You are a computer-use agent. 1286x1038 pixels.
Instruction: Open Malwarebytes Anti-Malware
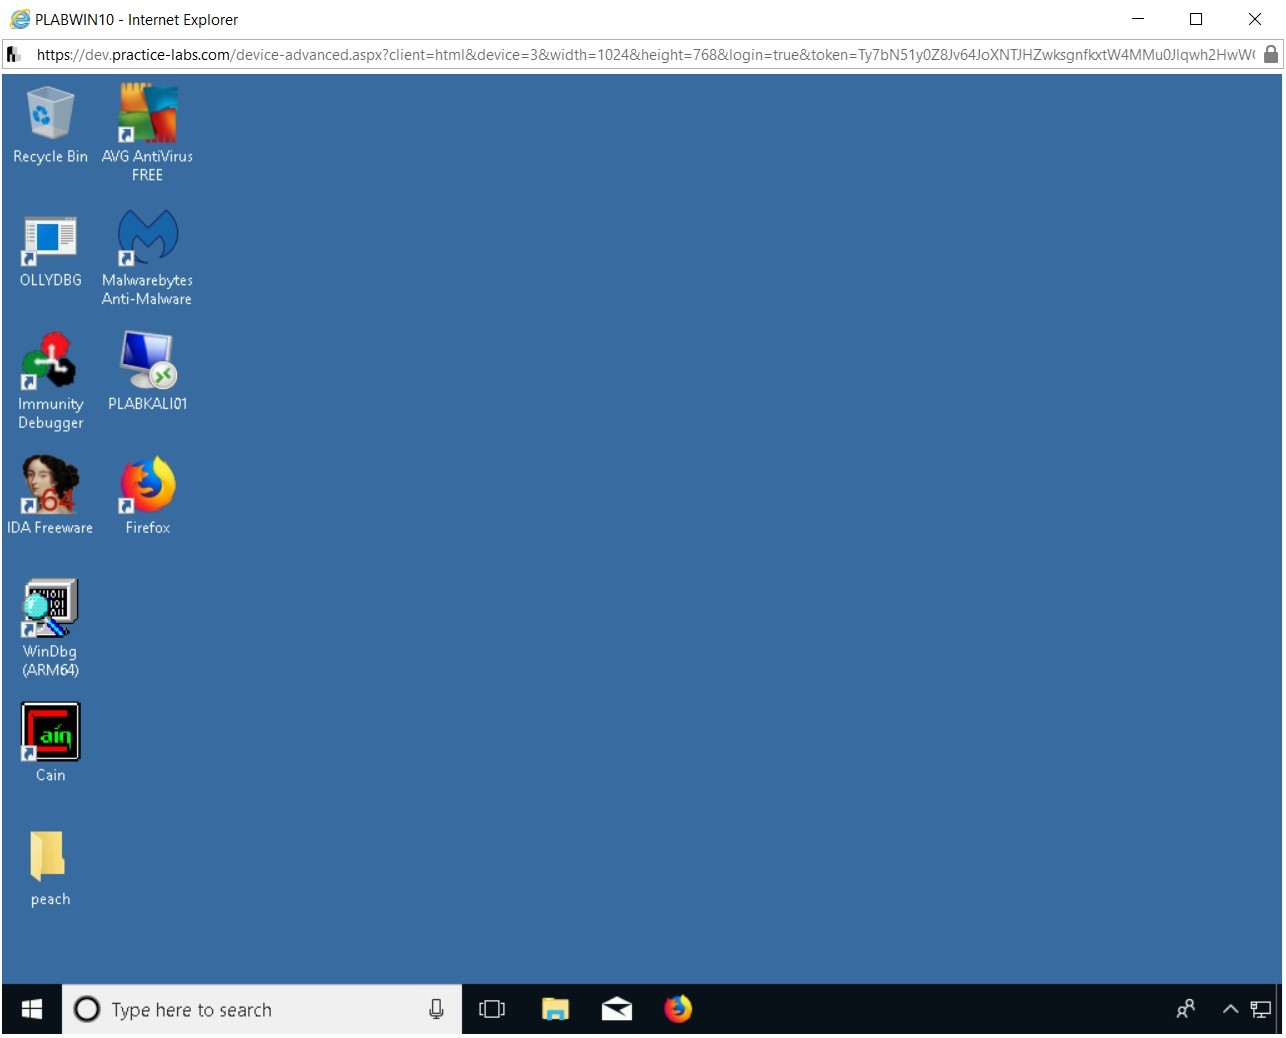pos(147,238)
